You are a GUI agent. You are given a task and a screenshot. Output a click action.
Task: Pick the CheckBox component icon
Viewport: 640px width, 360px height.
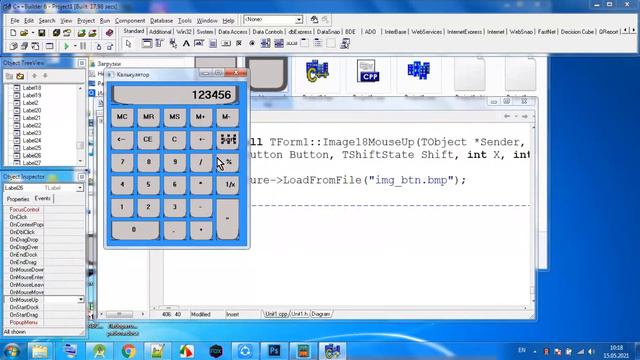pyautogui.click(x=239, y=44)
